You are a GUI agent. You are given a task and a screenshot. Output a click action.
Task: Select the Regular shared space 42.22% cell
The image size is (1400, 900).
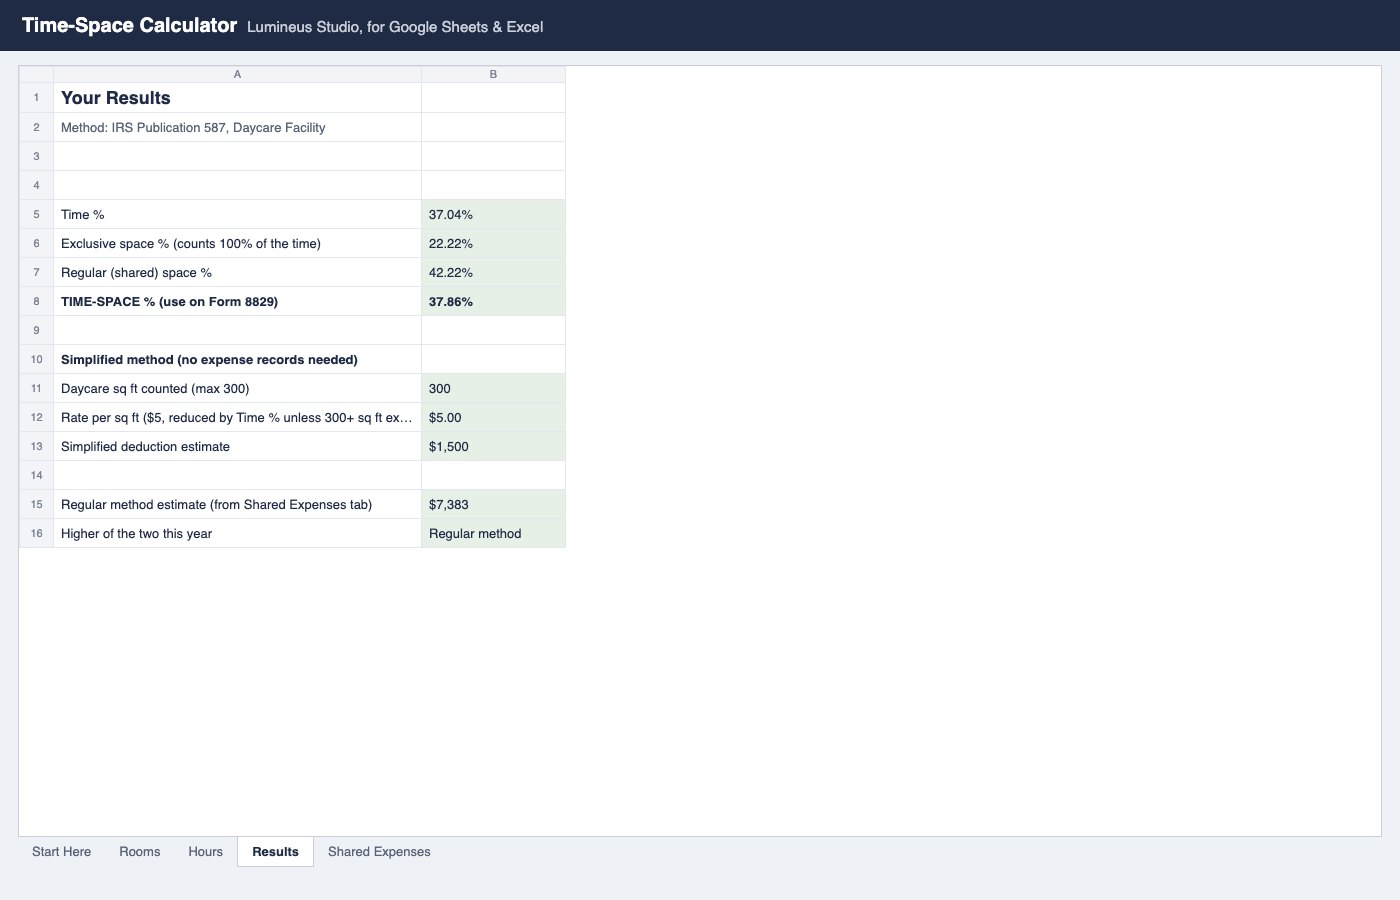click(493, 272)
